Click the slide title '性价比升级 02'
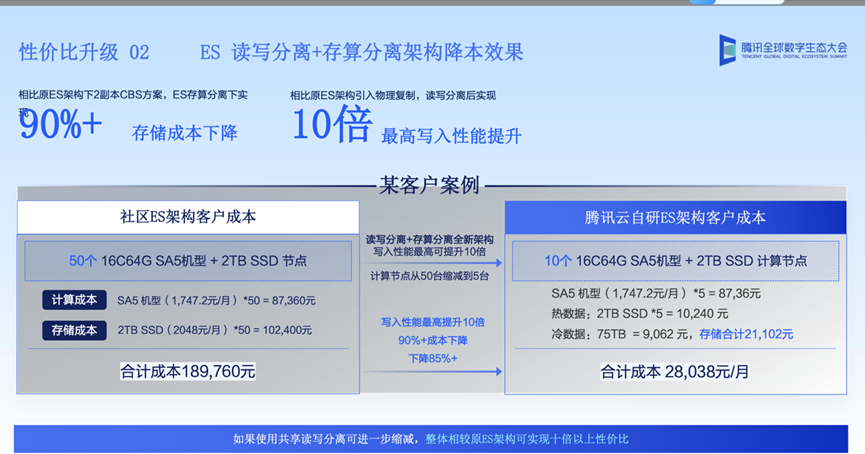 click(84, 52)
